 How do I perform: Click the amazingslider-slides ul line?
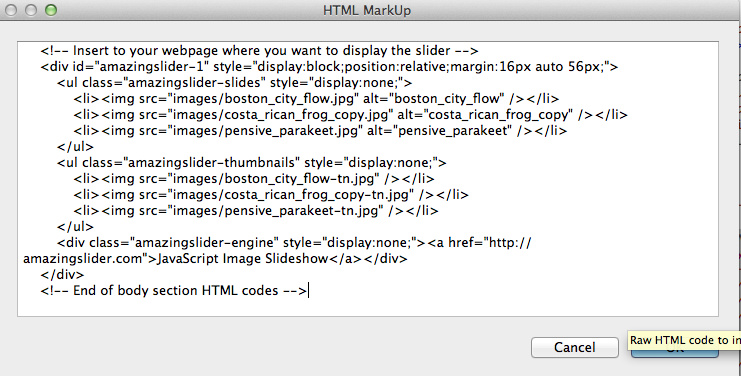click(x=234, y=83)
